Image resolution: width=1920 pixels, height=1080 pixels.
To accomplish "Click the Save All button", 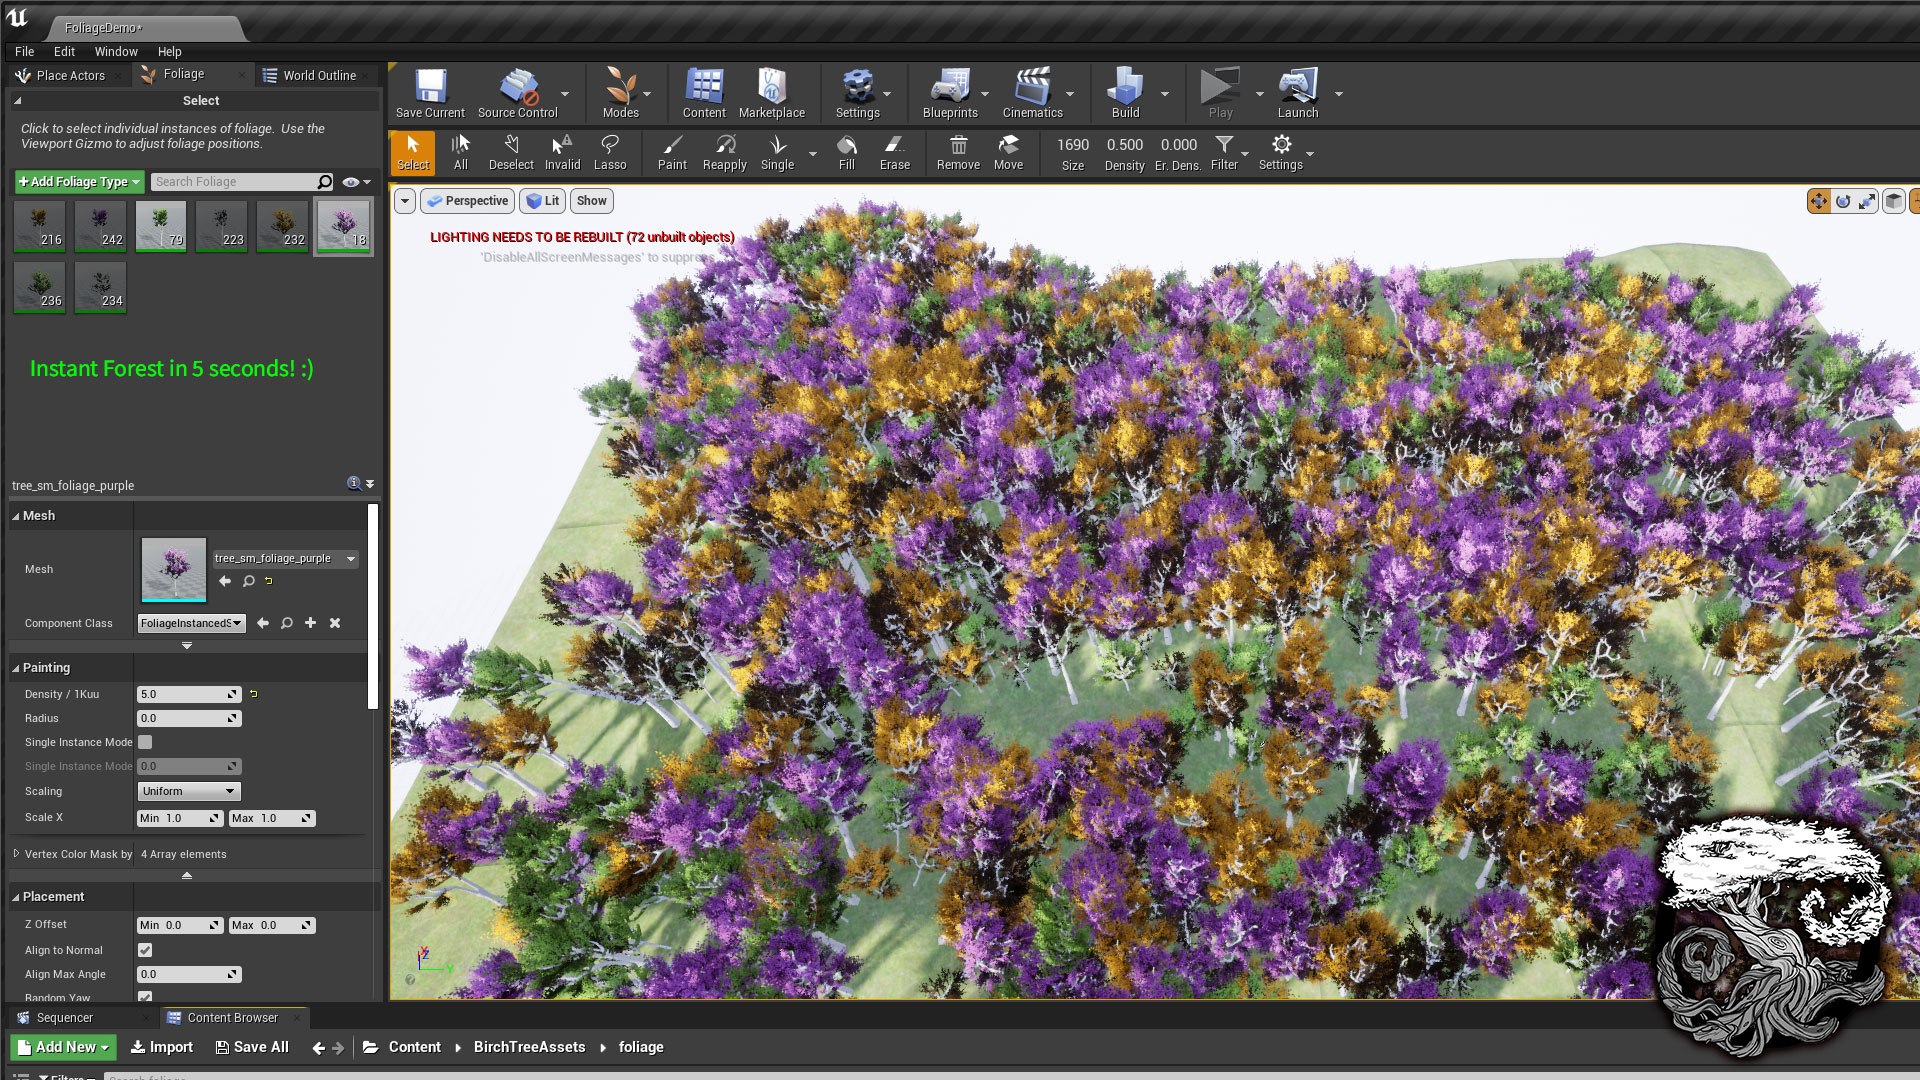I will pyautogui.click(x=252, y=1047).
